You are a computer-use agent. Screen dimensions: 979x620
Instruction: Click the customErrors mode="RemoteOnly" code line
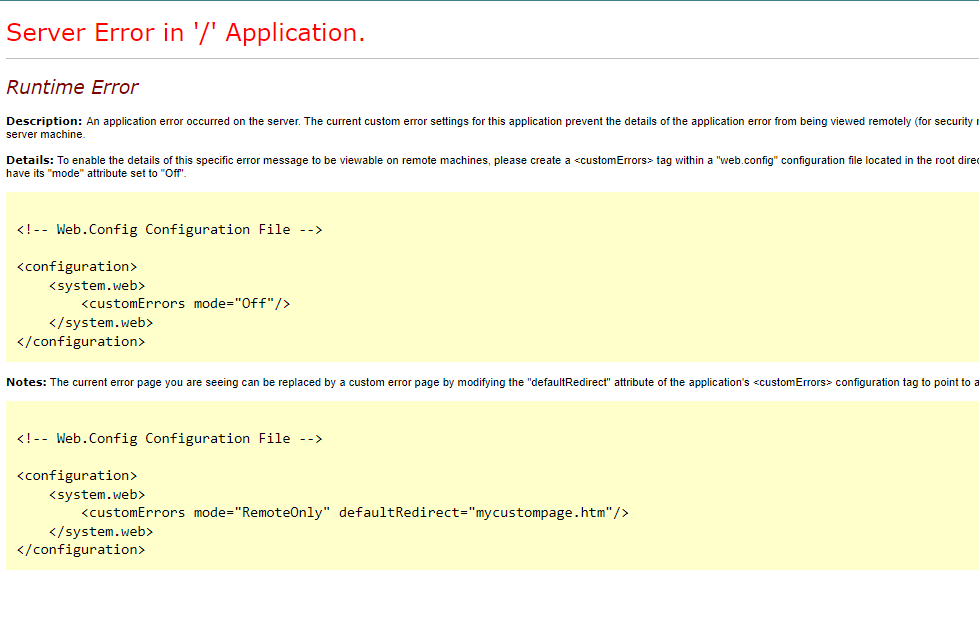[x=355, y=513]
